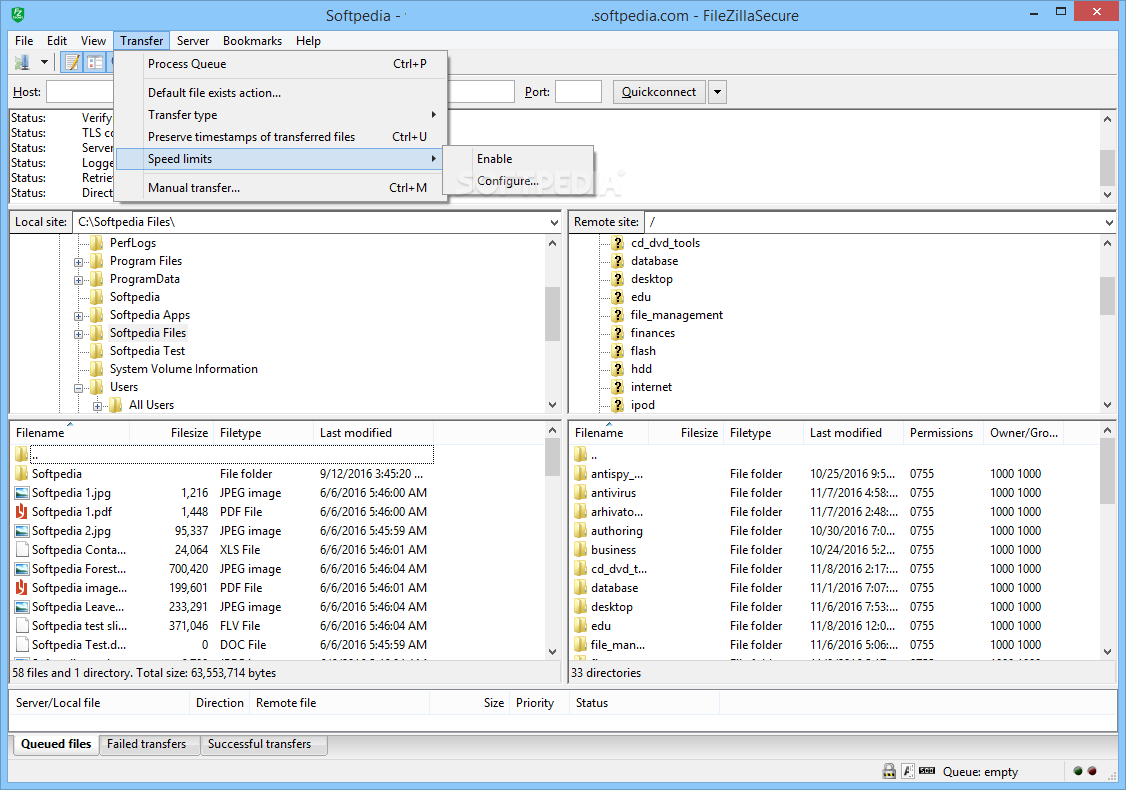This screenshot has width=1126, height=790.
Task: Toggle the local directory tree icon
Action: pyautogui.click(x=95, y=62)
